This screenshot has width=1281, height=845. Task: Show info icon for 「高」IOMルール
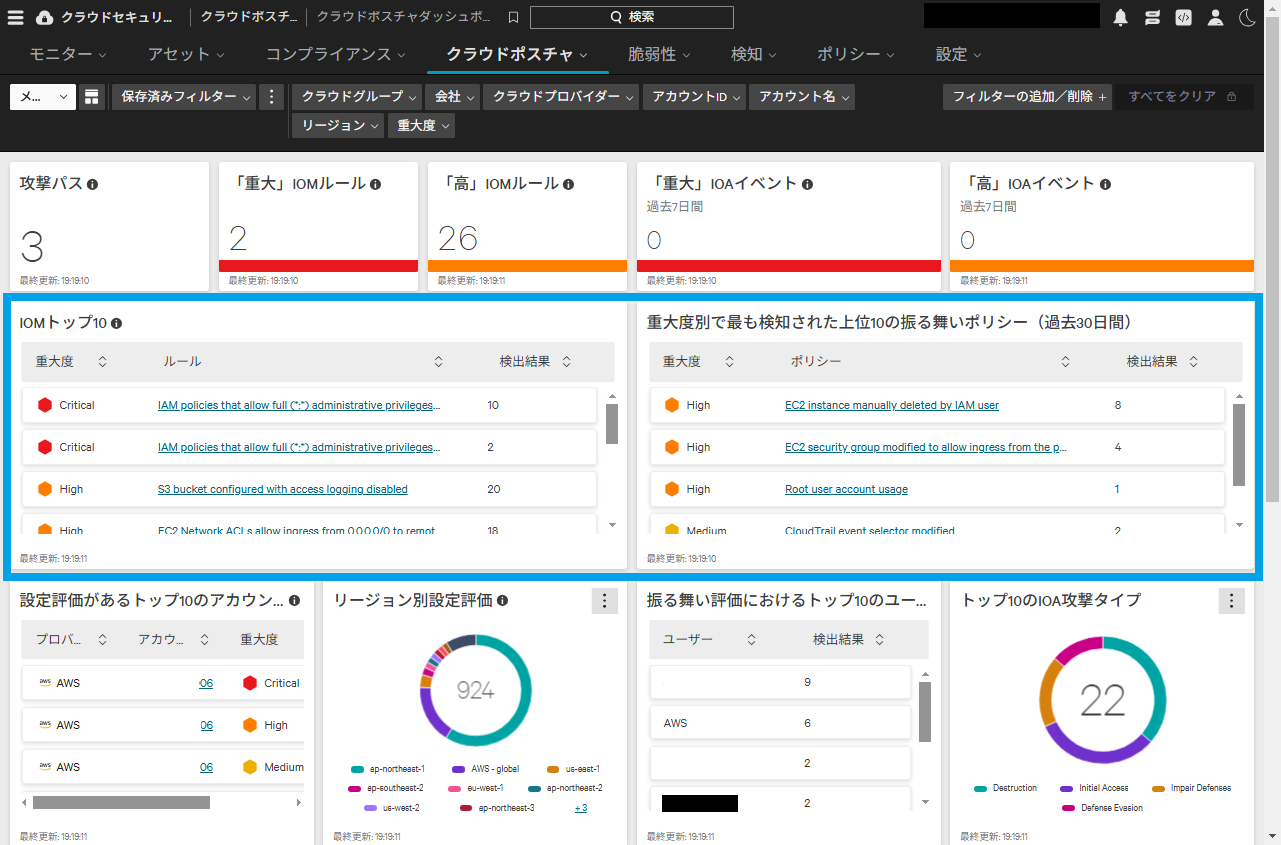(568, 184)
